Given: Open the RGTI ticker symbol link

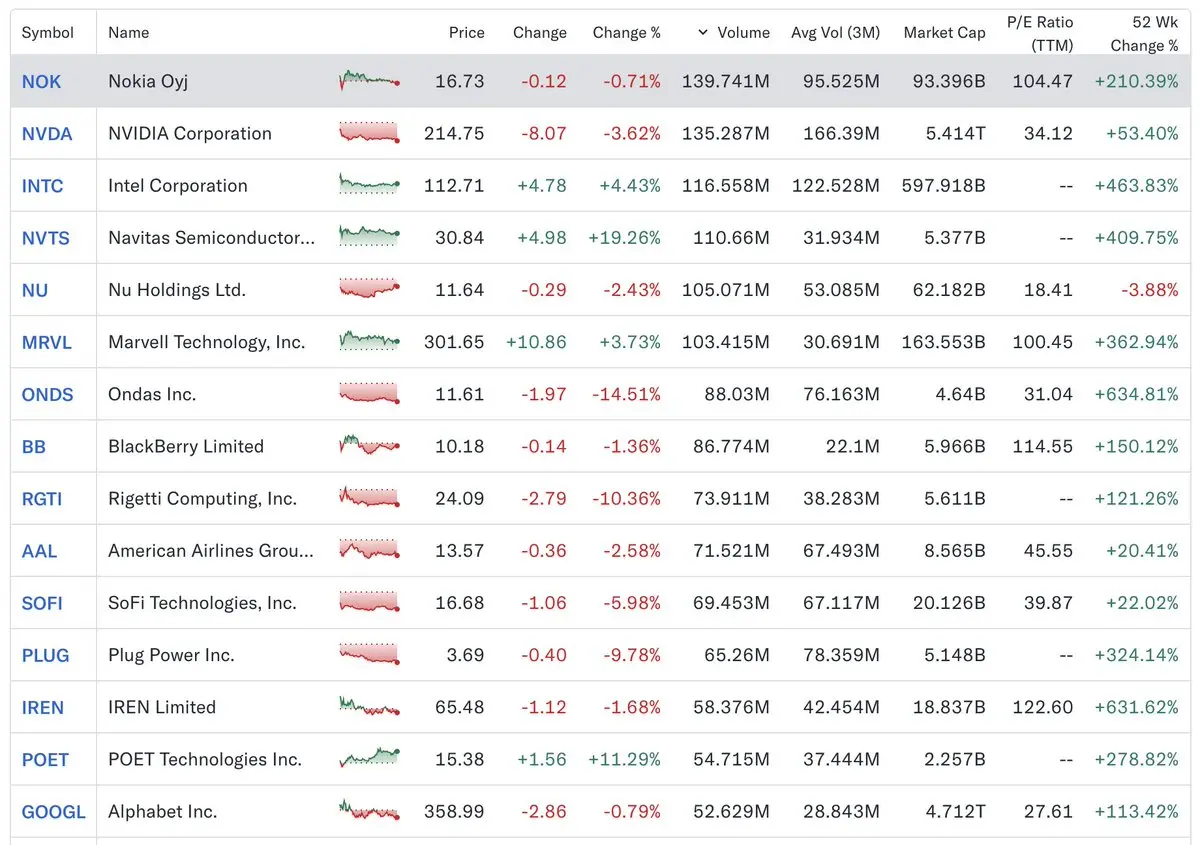Looking at the screenshot, I should point(42,499).
